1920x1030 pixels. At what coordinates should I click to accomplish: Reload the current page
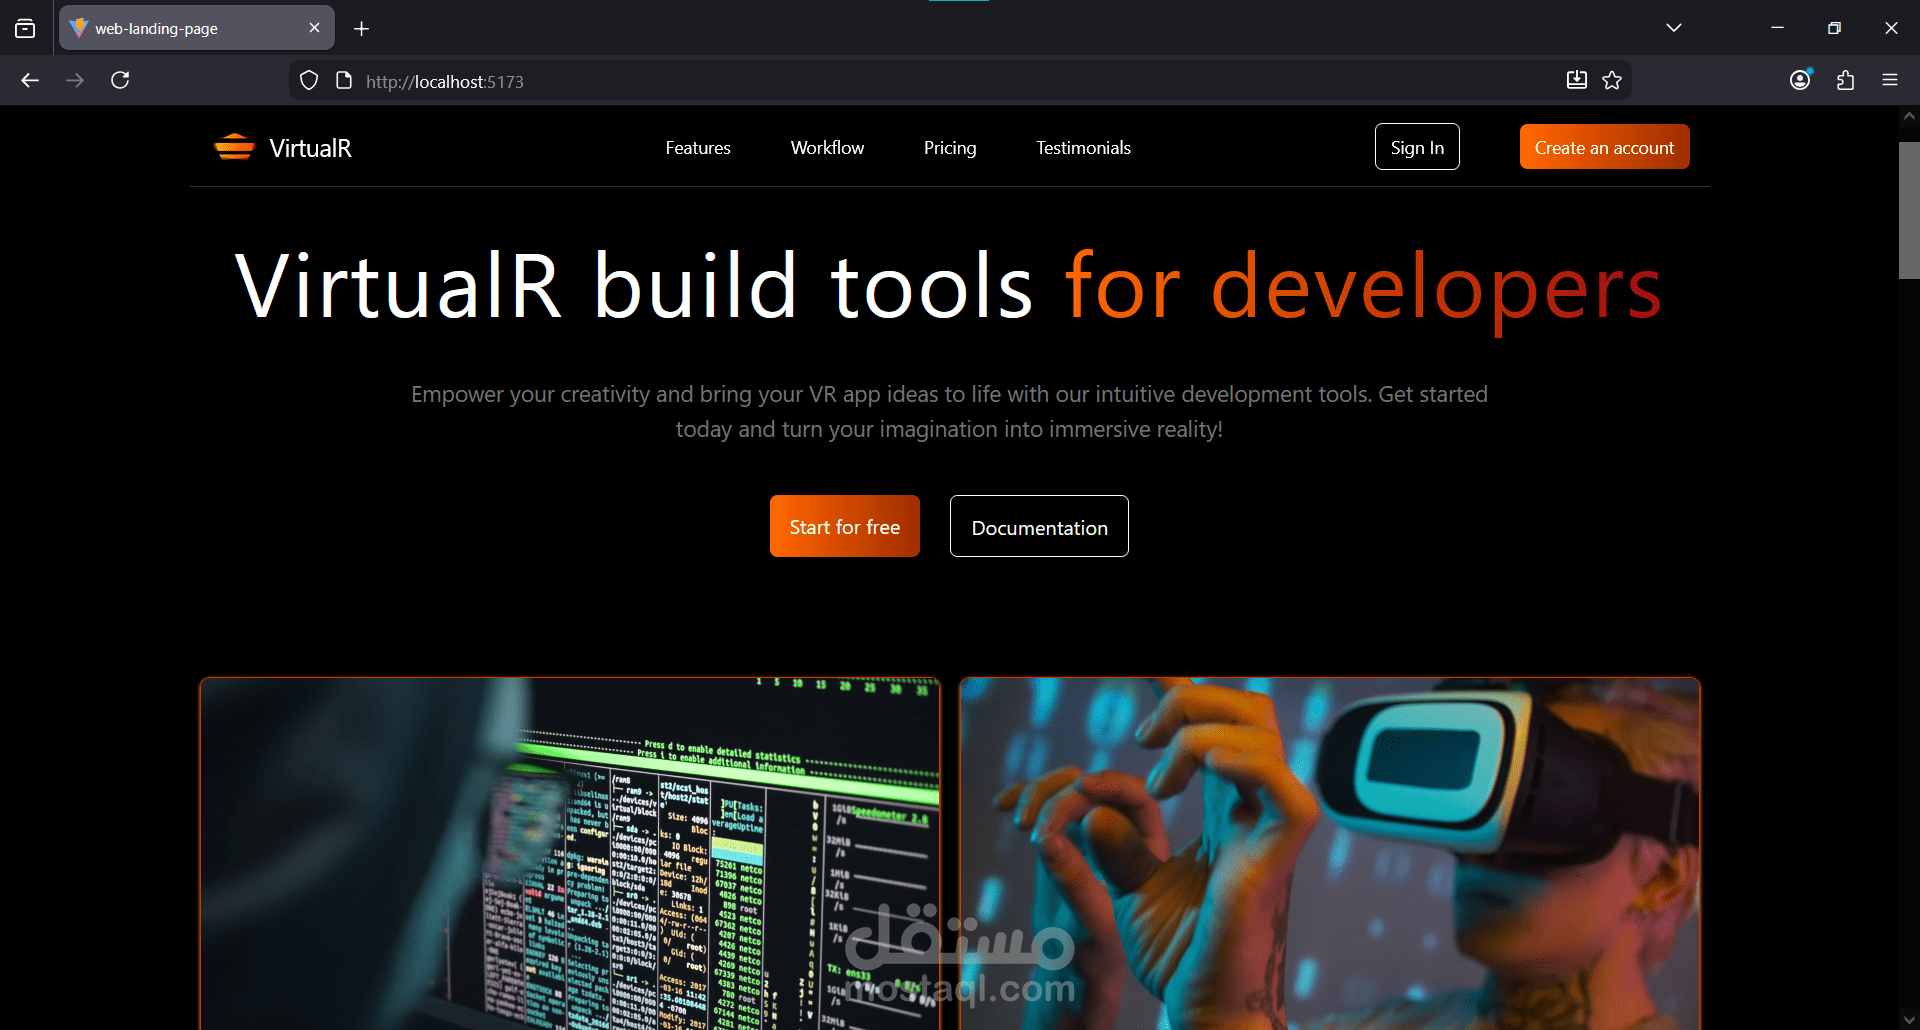click(x=120, y=80)
